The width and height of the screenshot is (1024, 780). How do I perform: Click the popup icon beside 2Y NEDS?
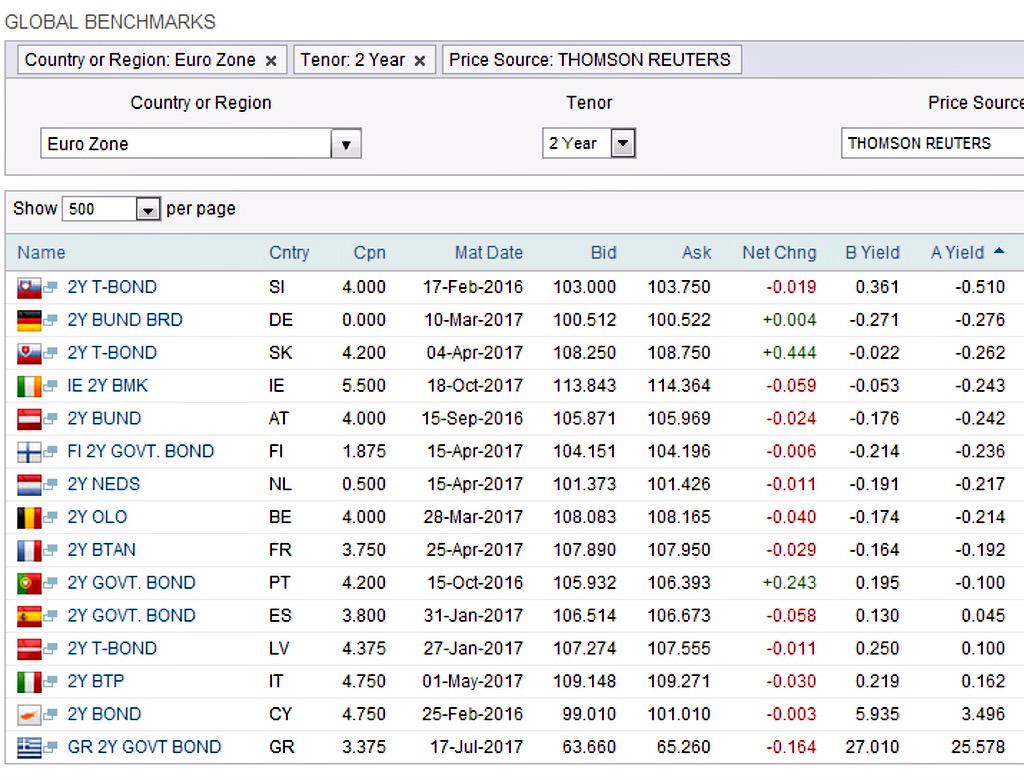50,485
